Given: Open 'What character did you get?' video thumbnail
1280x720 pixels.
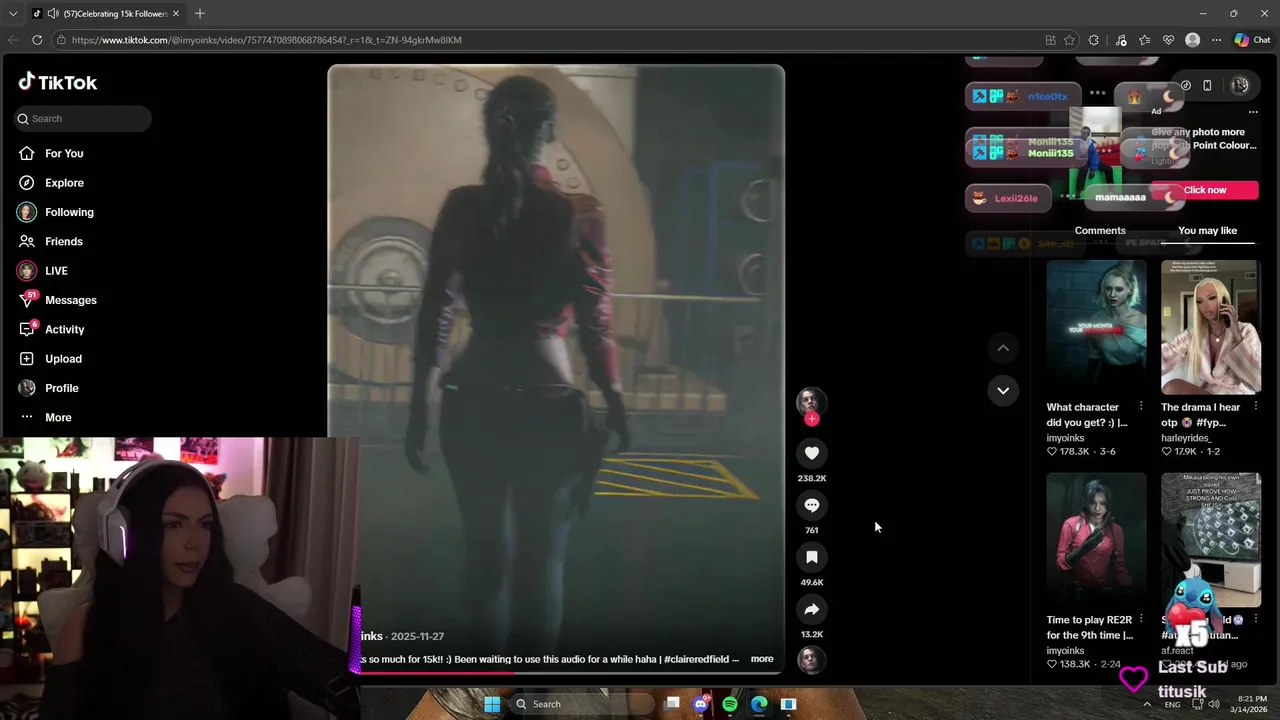Looking at the screenshot, I should (1096, 327).
